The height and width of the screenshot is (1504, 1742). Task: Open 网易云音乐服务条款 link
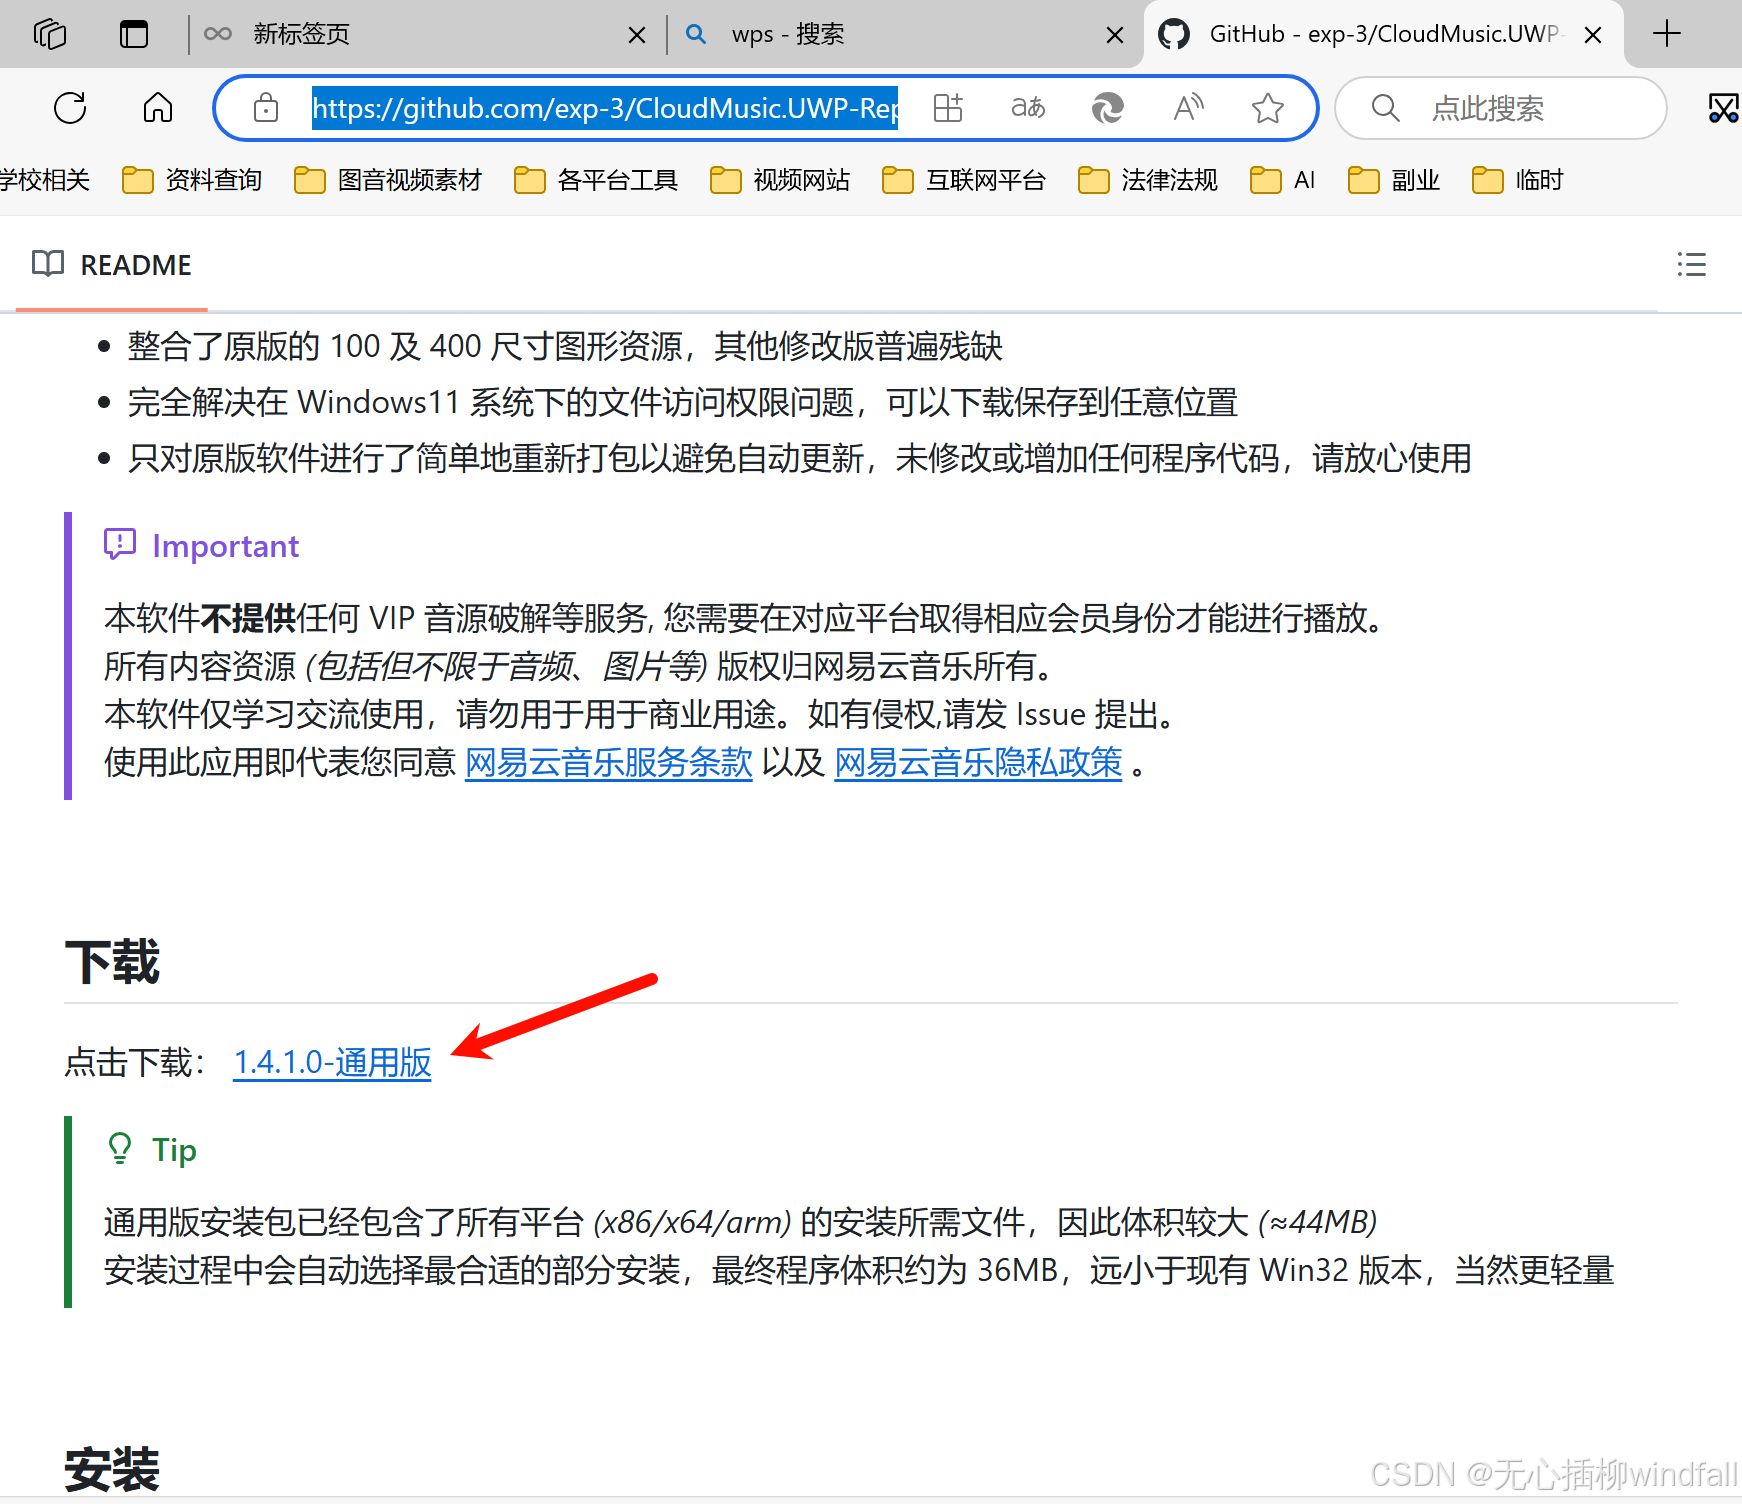(609, 763)
